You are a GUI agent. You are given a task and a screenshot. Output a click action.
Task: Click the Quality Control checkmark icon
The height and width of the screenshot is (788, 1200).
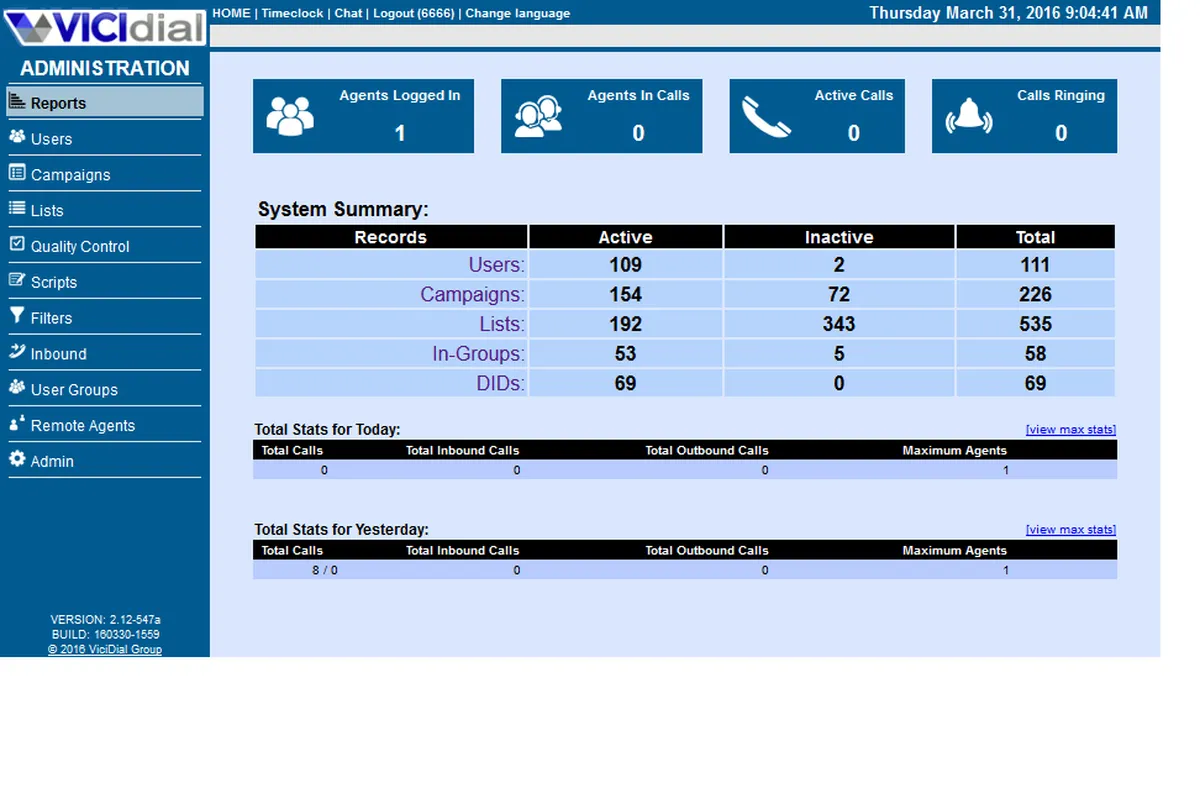[17, 245]
